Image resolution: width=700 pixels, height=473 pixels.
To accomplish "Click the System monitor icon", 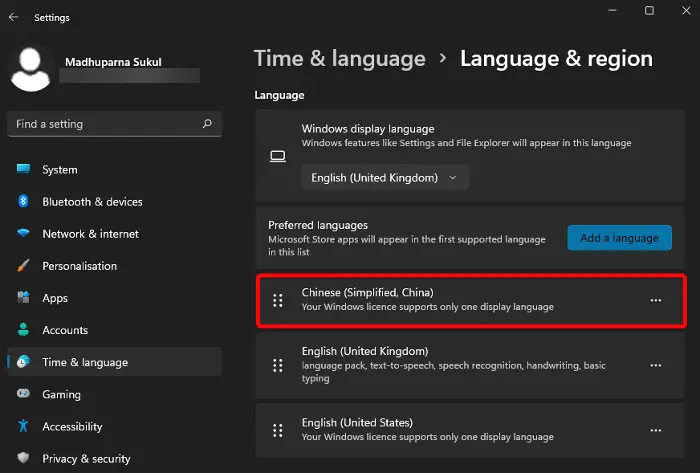I will [23, 169].
